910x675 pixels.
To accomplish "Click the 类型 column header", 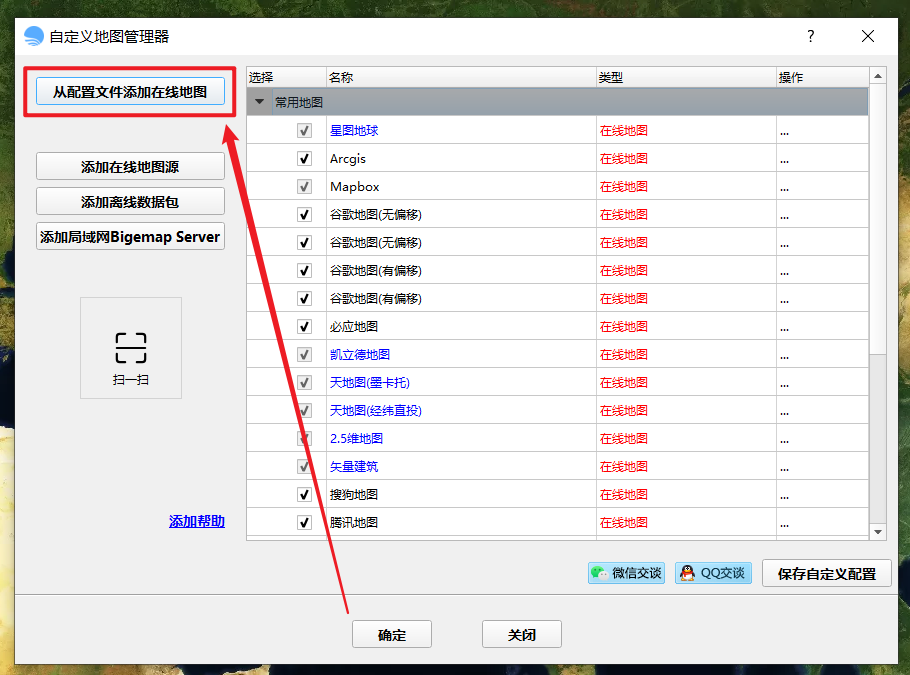I will tap(687, 77).
